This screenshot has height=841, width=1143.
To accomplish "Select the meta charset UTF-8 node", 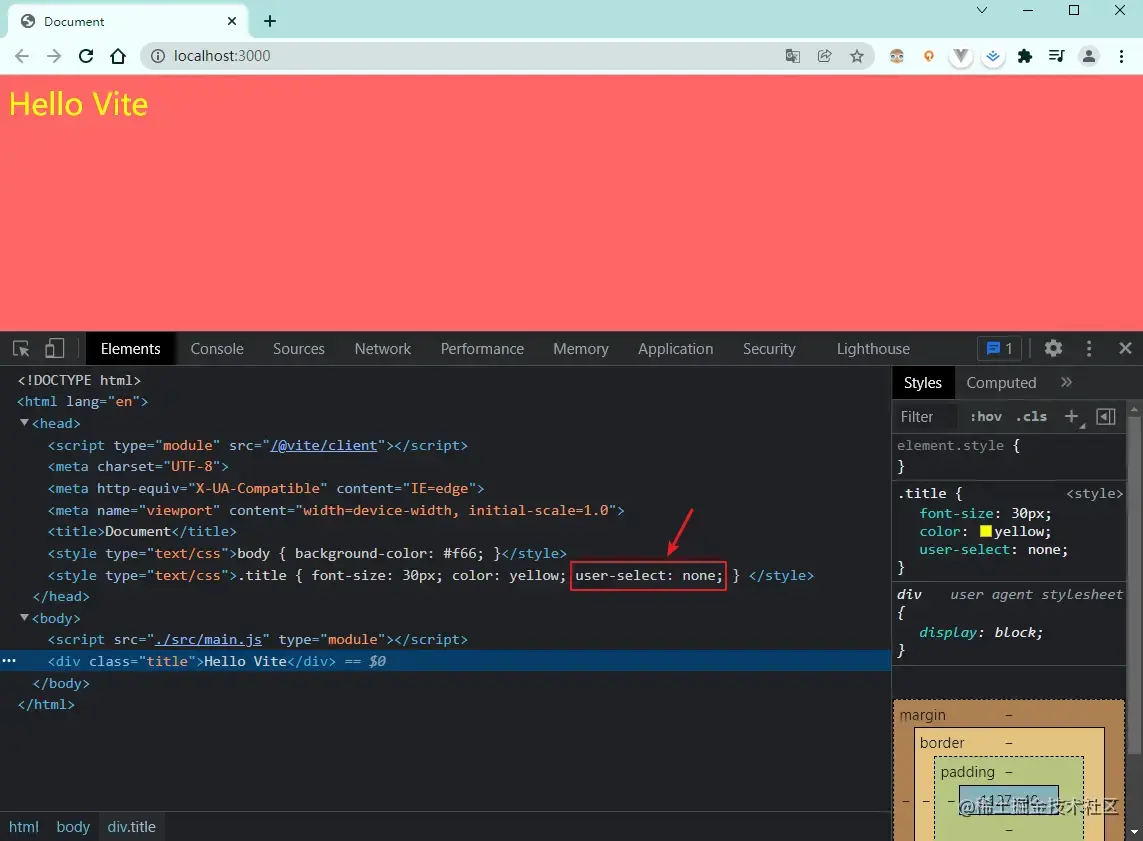I will coord(139,466).
